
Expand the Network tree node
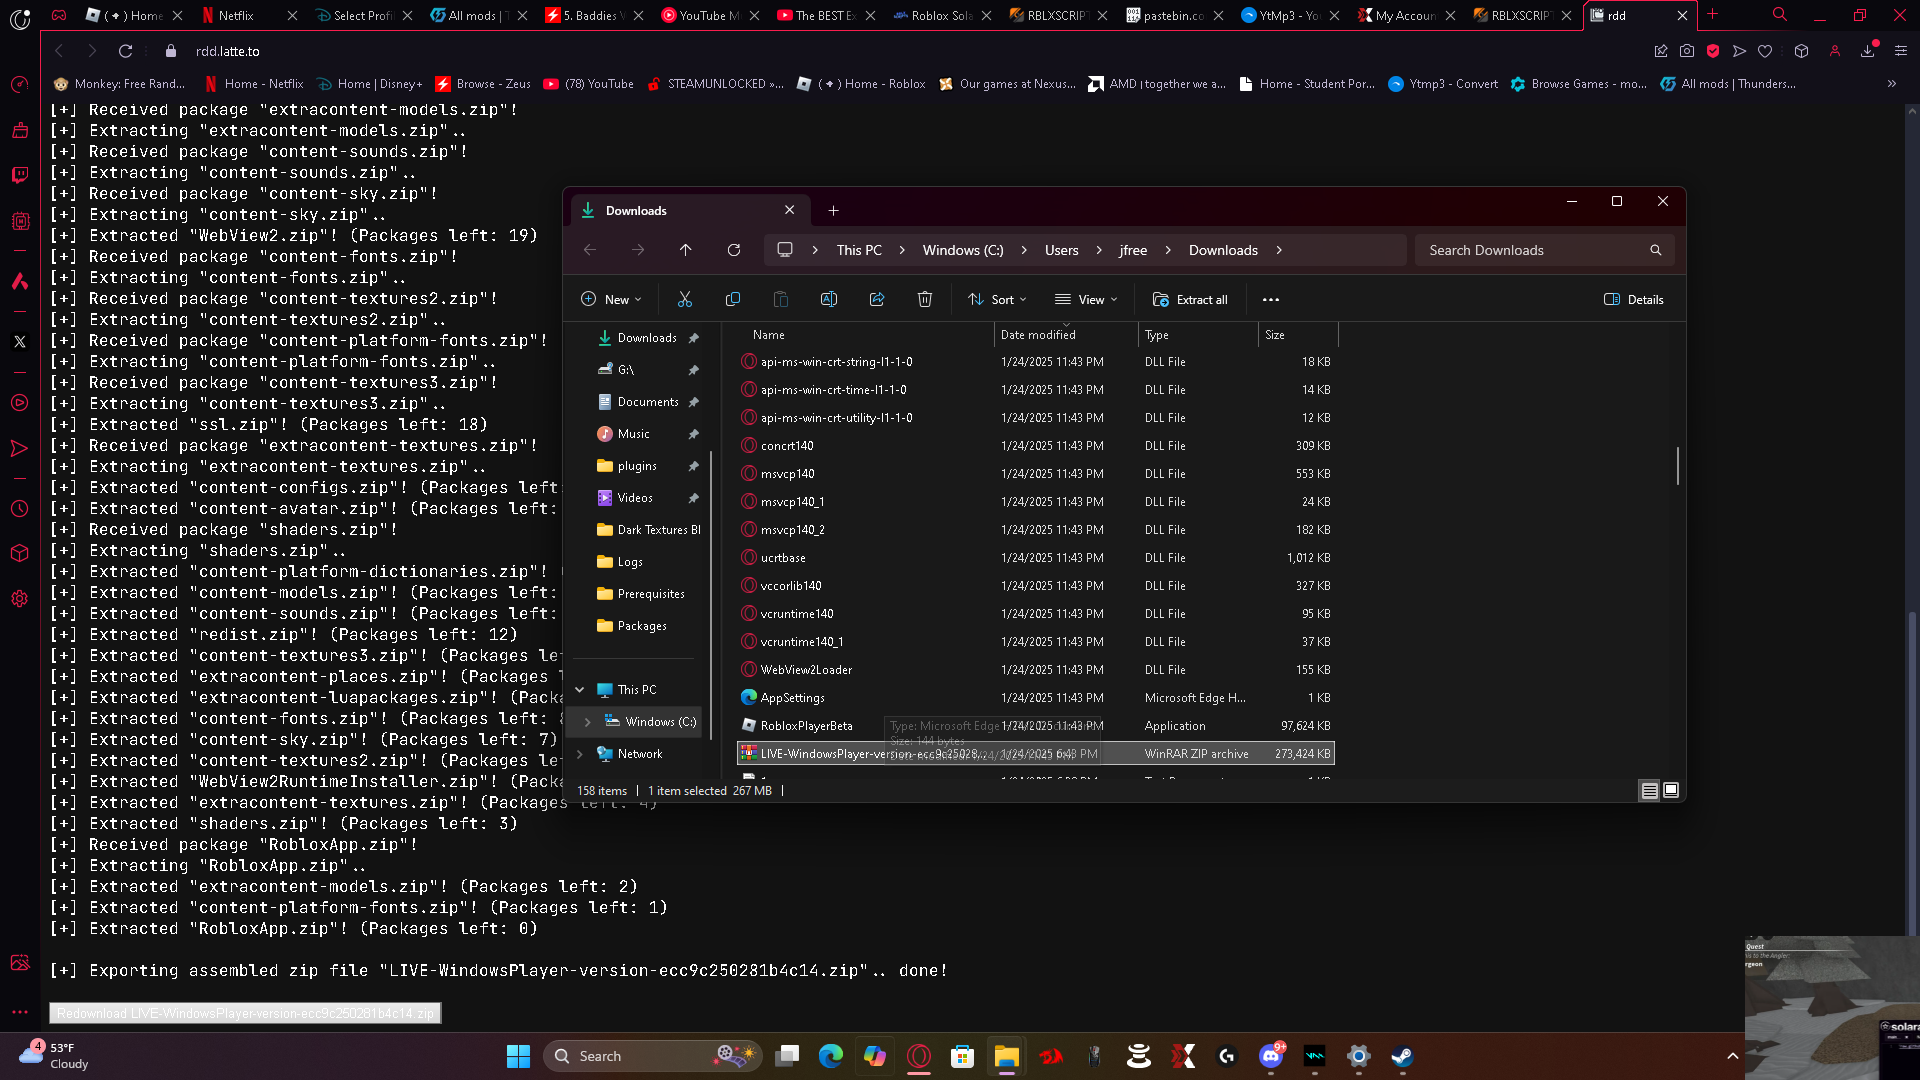(580, 754)
